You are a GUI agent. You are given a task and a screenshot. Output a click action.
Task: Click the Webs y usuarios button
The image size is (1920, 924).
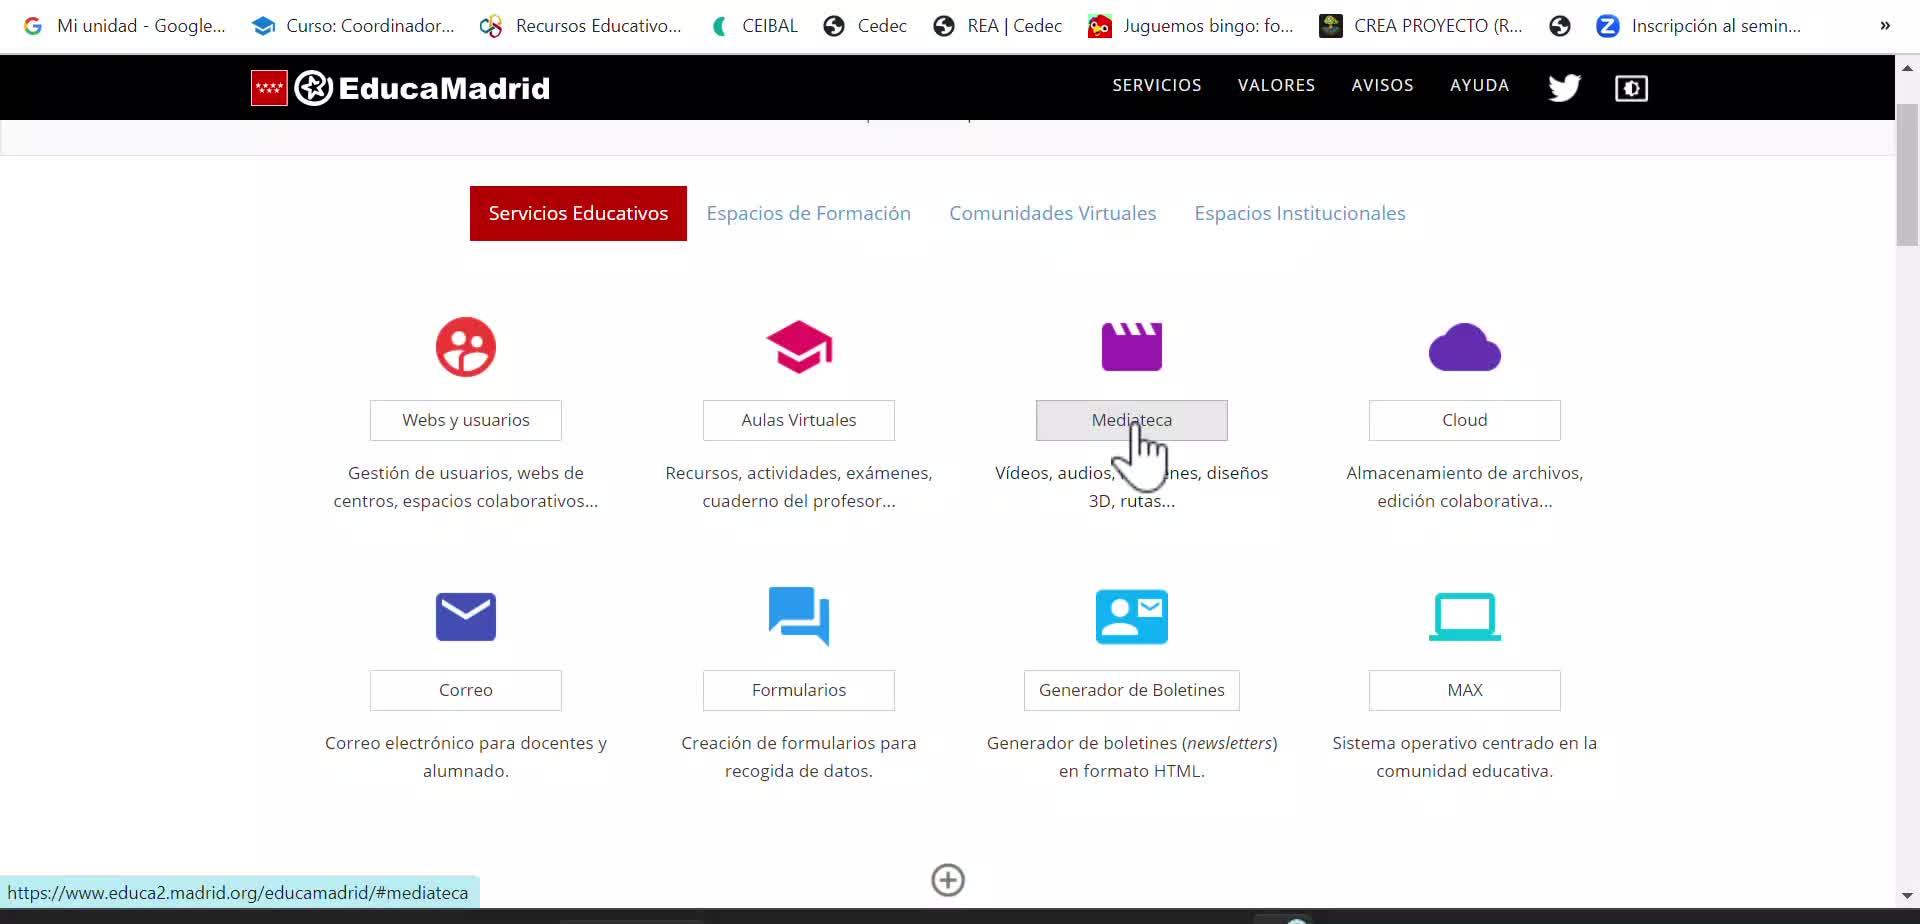click(466, 420)
